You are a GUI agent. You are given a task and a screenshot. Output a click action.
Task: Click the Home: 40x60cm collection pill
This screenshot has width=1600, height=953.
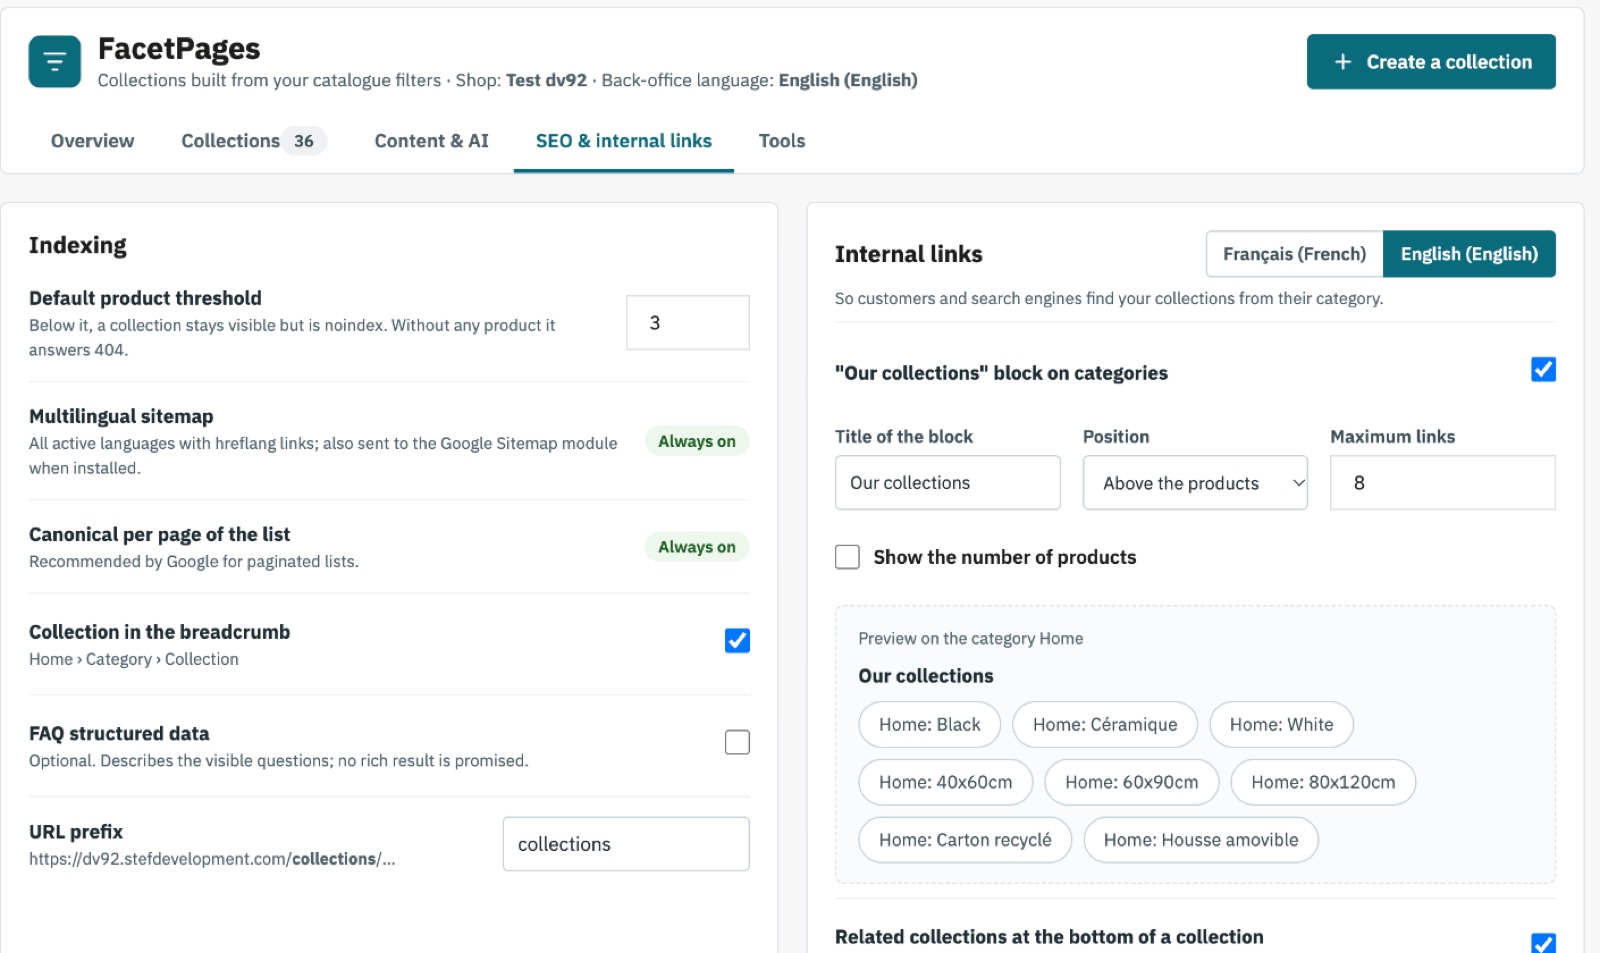click(946, 782)
